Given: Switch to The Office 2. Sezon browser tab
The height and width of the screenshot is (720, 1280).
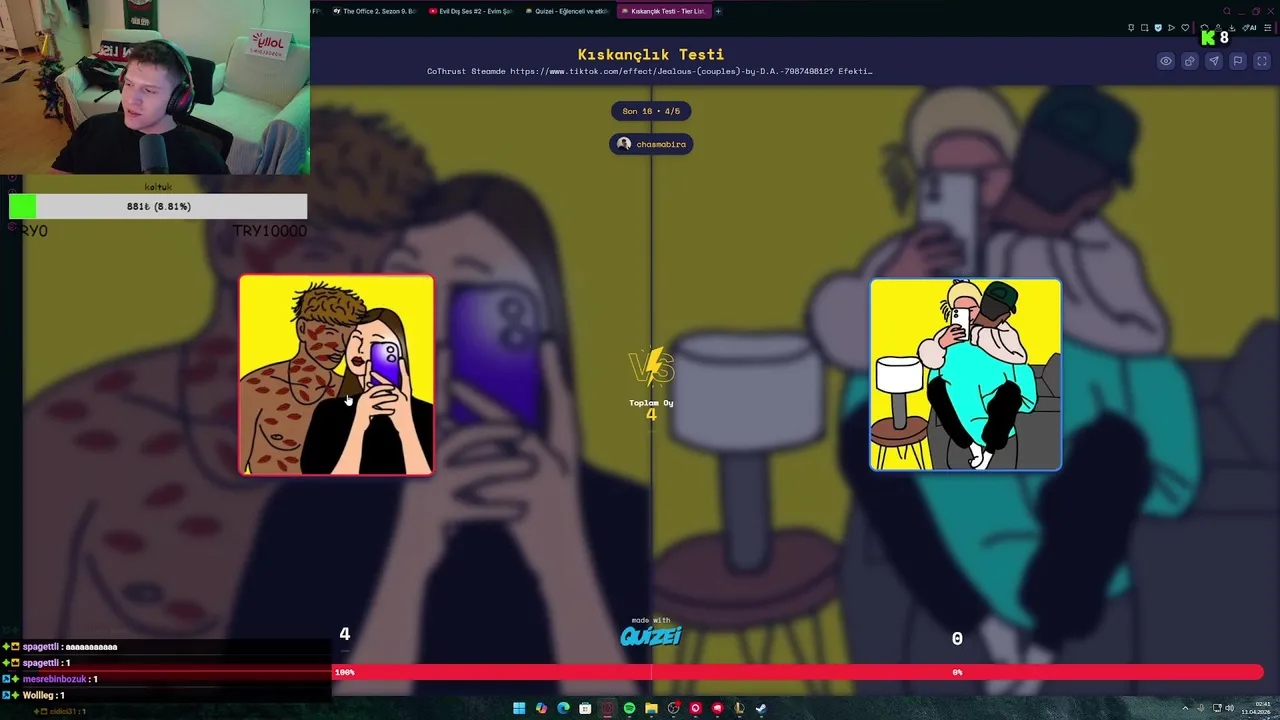Looking at the screenshot, I should tap(373, 11).
